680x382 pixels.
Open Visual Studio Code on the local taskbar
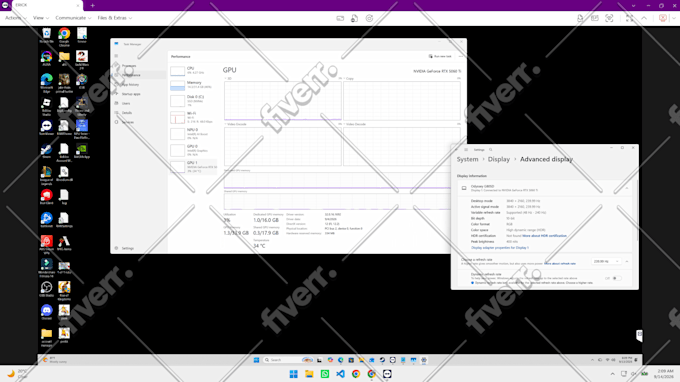pyautogui.click(x=340, y=374)
